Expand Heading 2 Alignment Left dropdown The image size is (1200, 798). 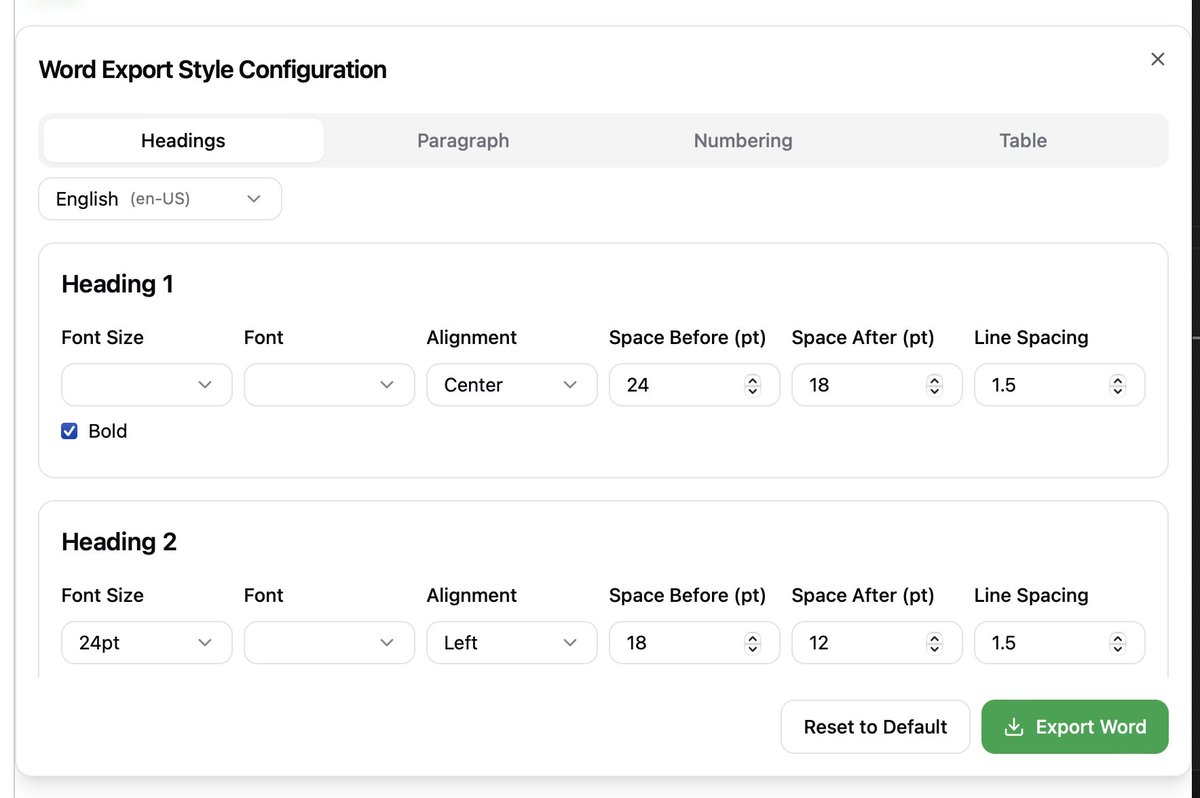[511, 643]
